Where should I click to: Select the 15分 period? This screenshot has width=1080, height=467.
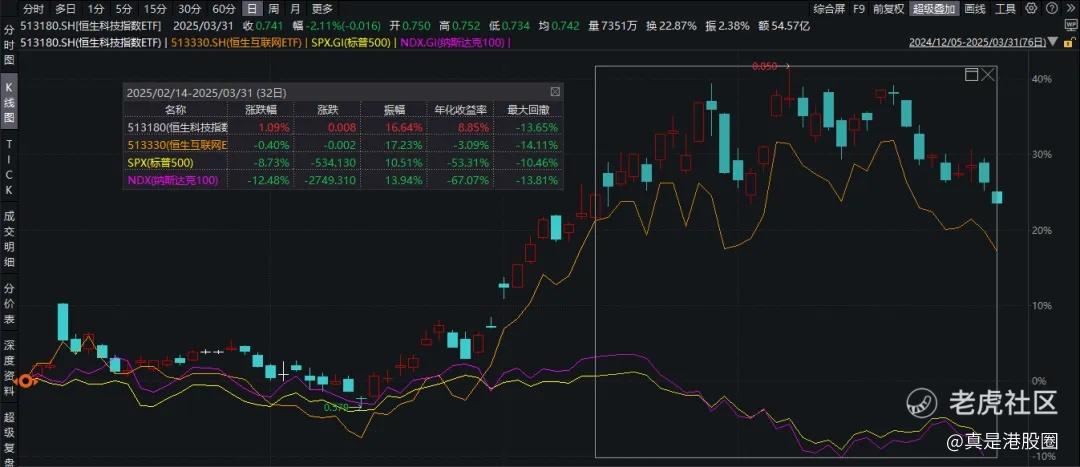[155, 9]
